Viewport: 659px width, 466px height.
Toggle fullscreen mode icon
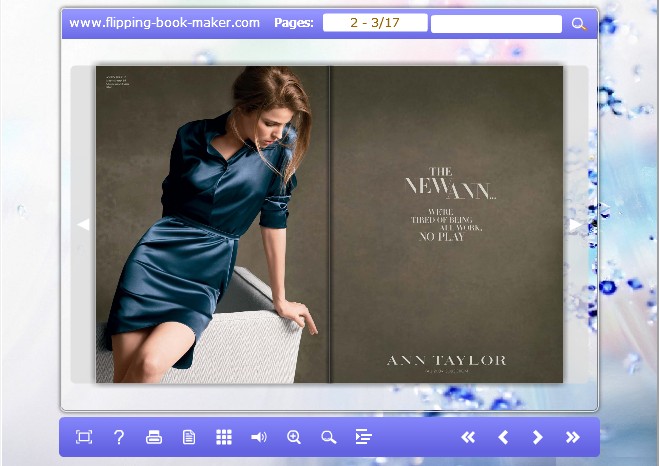tap(84, 437)
